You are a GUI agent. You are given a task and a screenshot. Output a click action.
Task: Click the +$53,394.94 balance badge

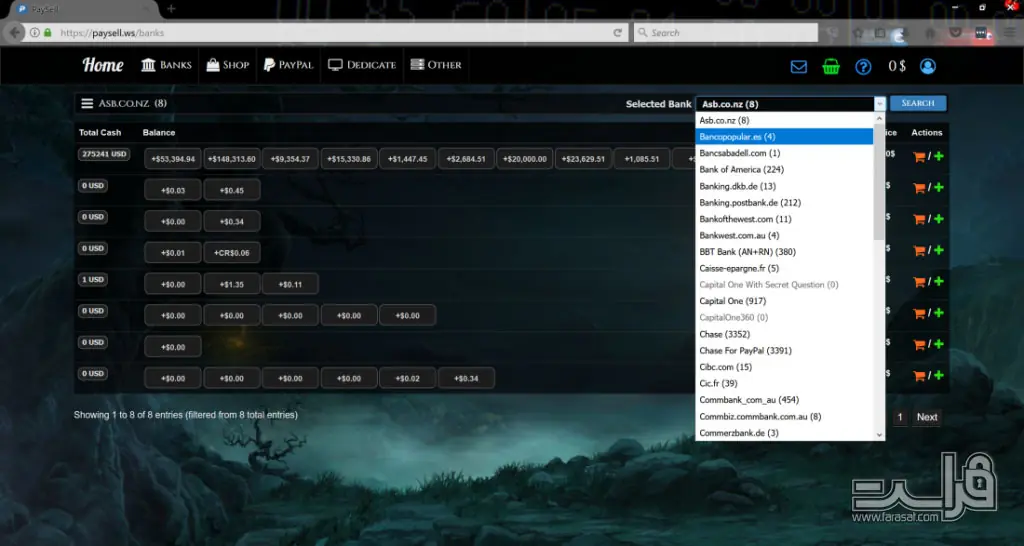[173, 159]
